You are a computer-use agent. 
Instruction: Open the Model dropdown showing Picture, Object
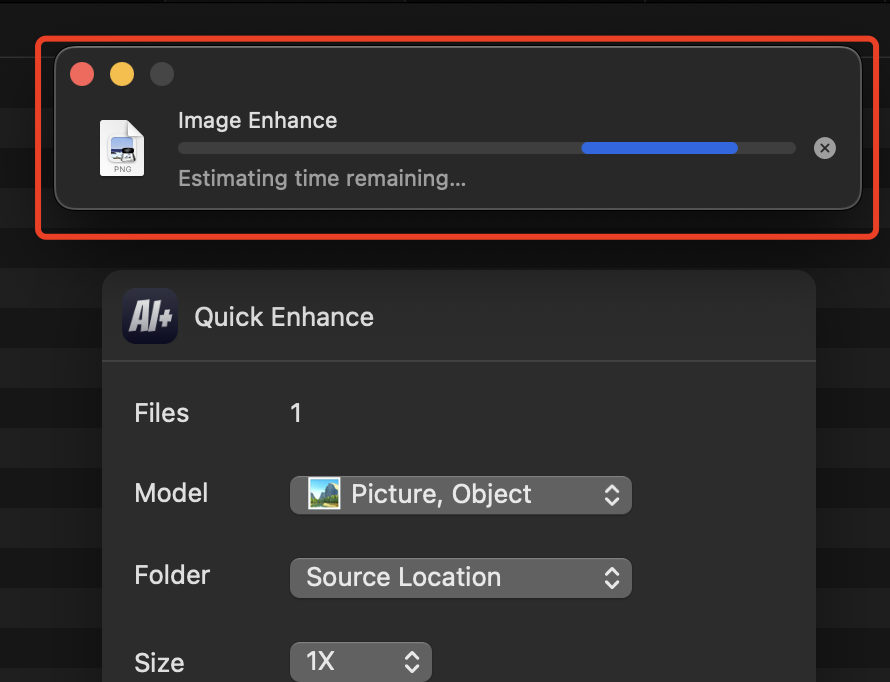(460, 494)
